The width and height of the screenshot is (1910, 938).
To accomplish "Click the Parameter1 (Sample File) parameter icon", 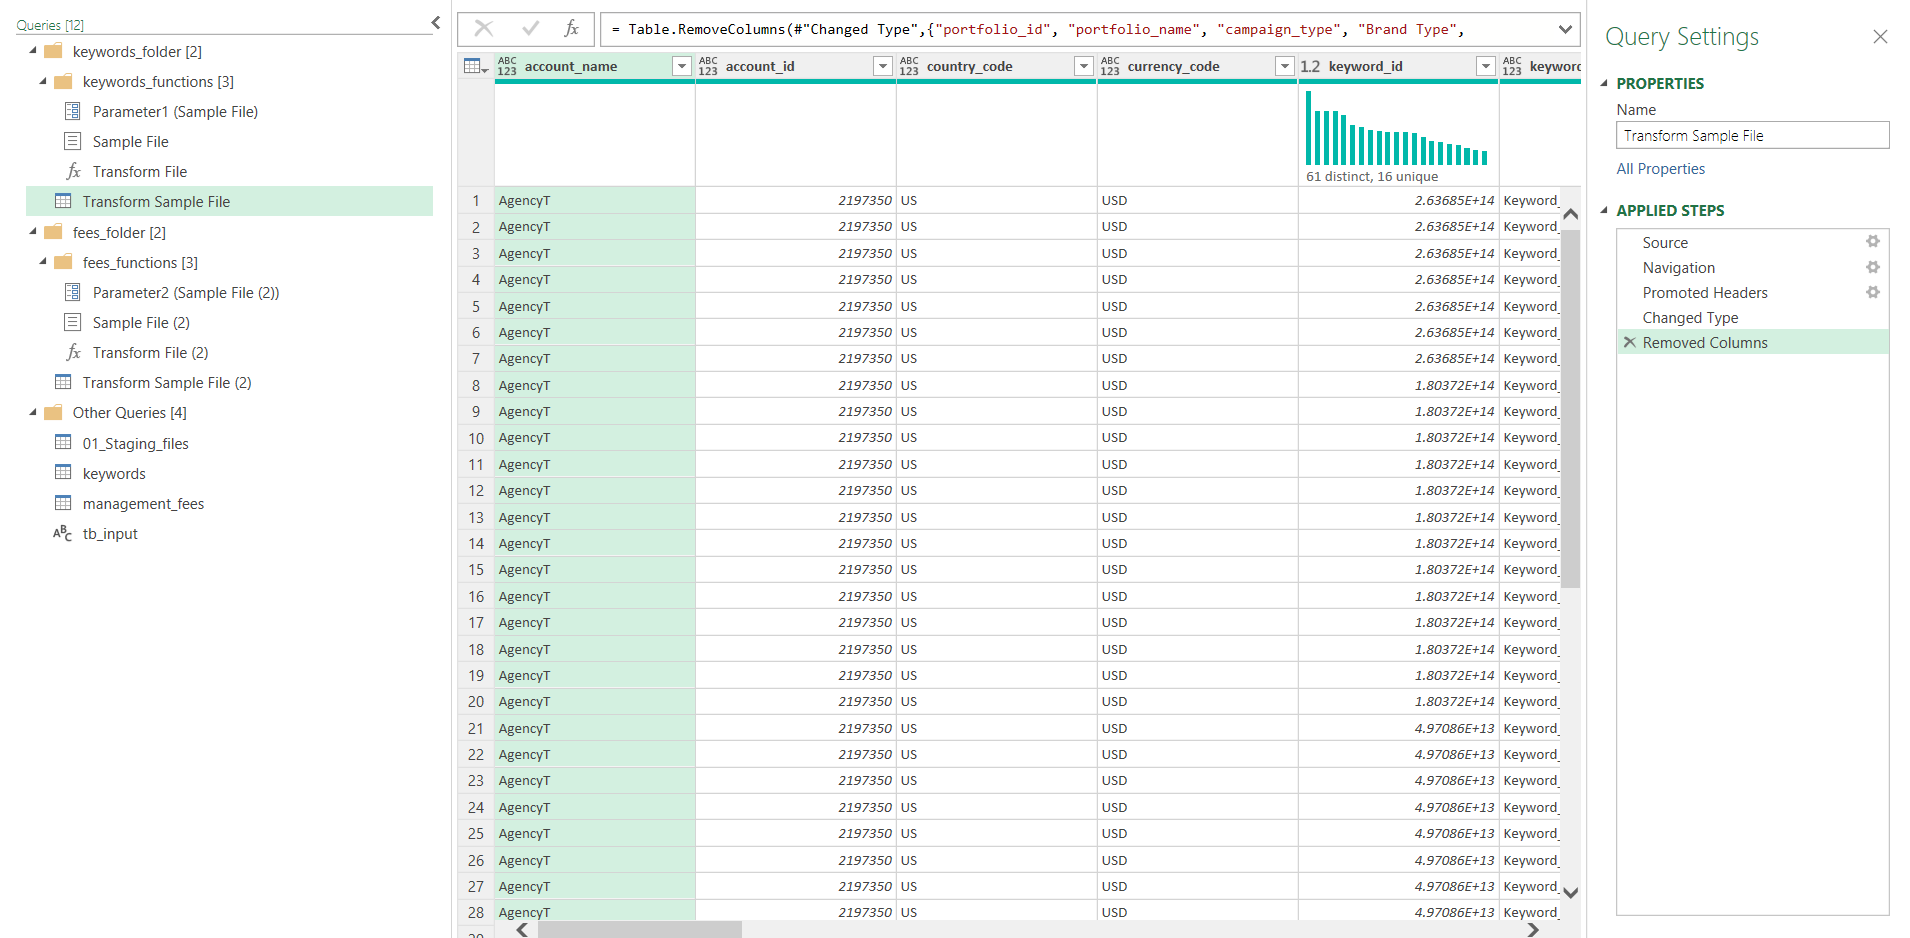I will (x=73, y=111).
